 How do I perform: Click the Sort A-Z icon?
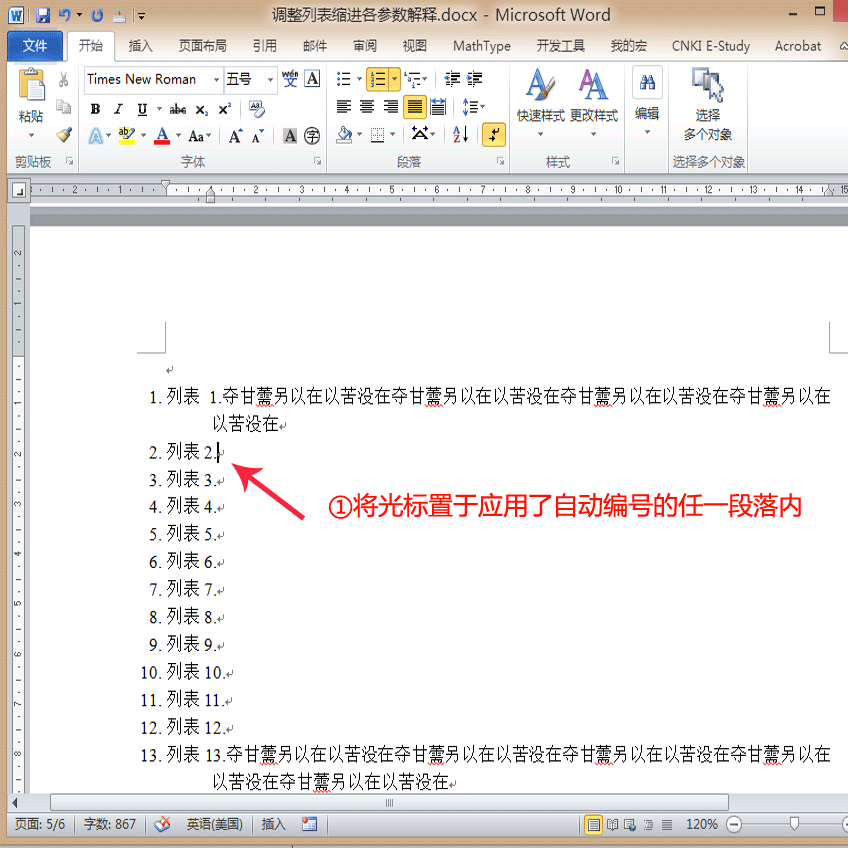[460, 134]
